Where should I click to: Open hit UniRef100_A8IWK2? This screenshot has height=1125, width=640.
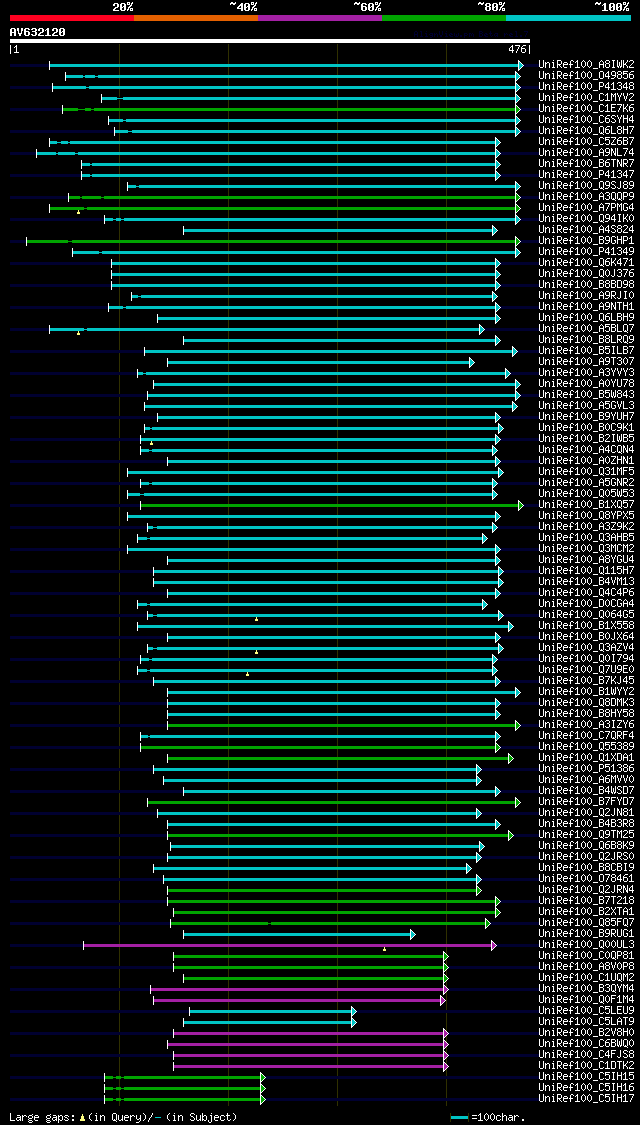click(586, 65)
